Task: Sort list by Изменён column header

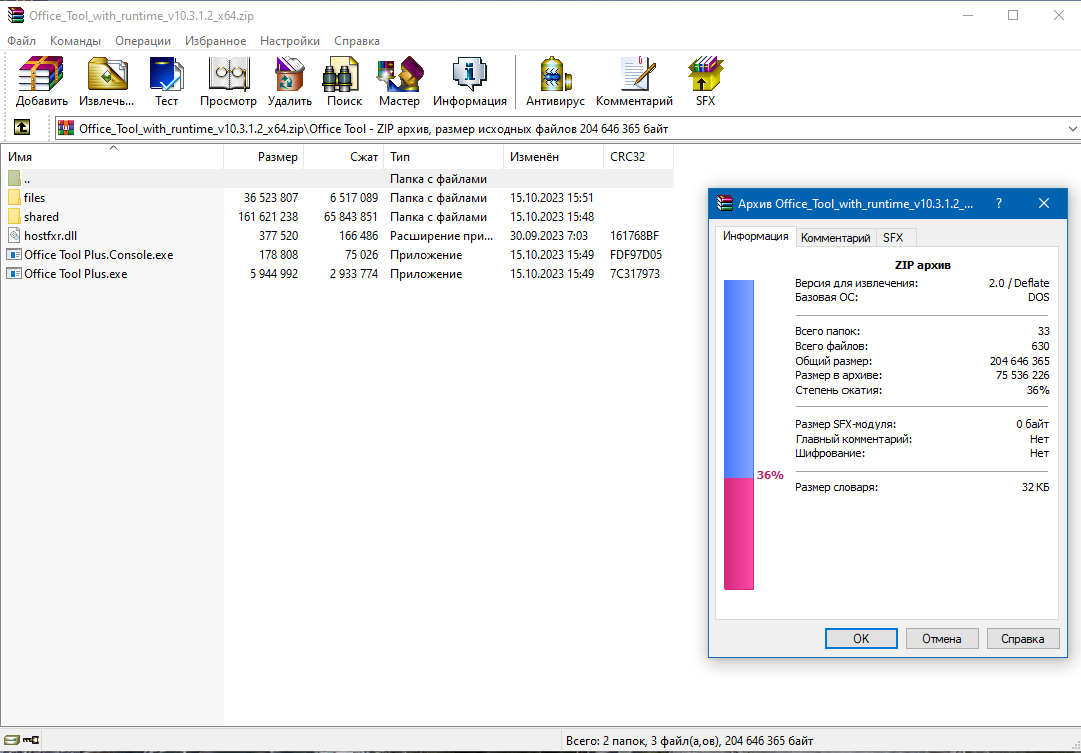Action: point(553,157)
